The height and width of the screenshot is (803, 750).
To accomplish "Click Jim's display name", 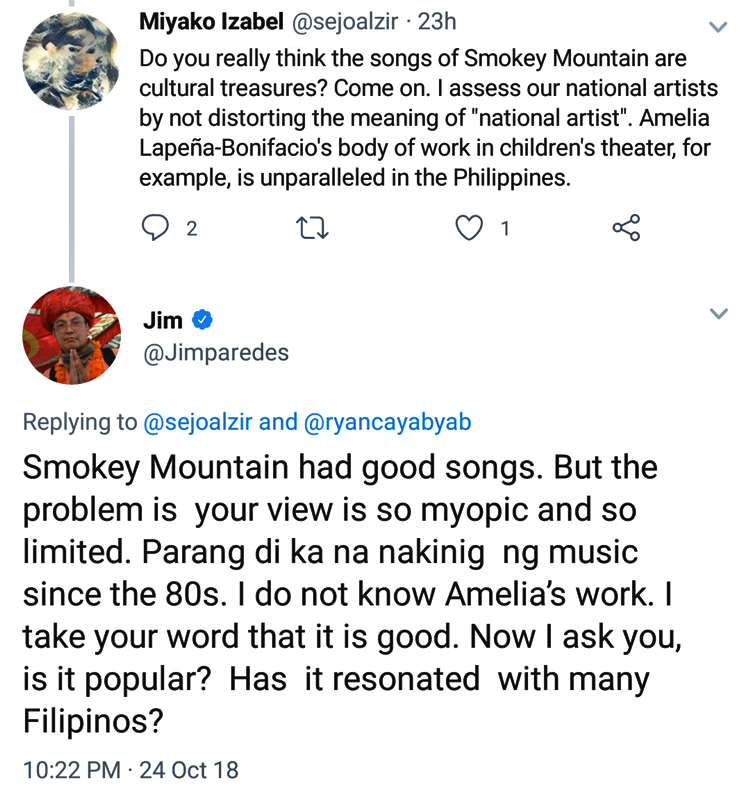I will 163,320.
